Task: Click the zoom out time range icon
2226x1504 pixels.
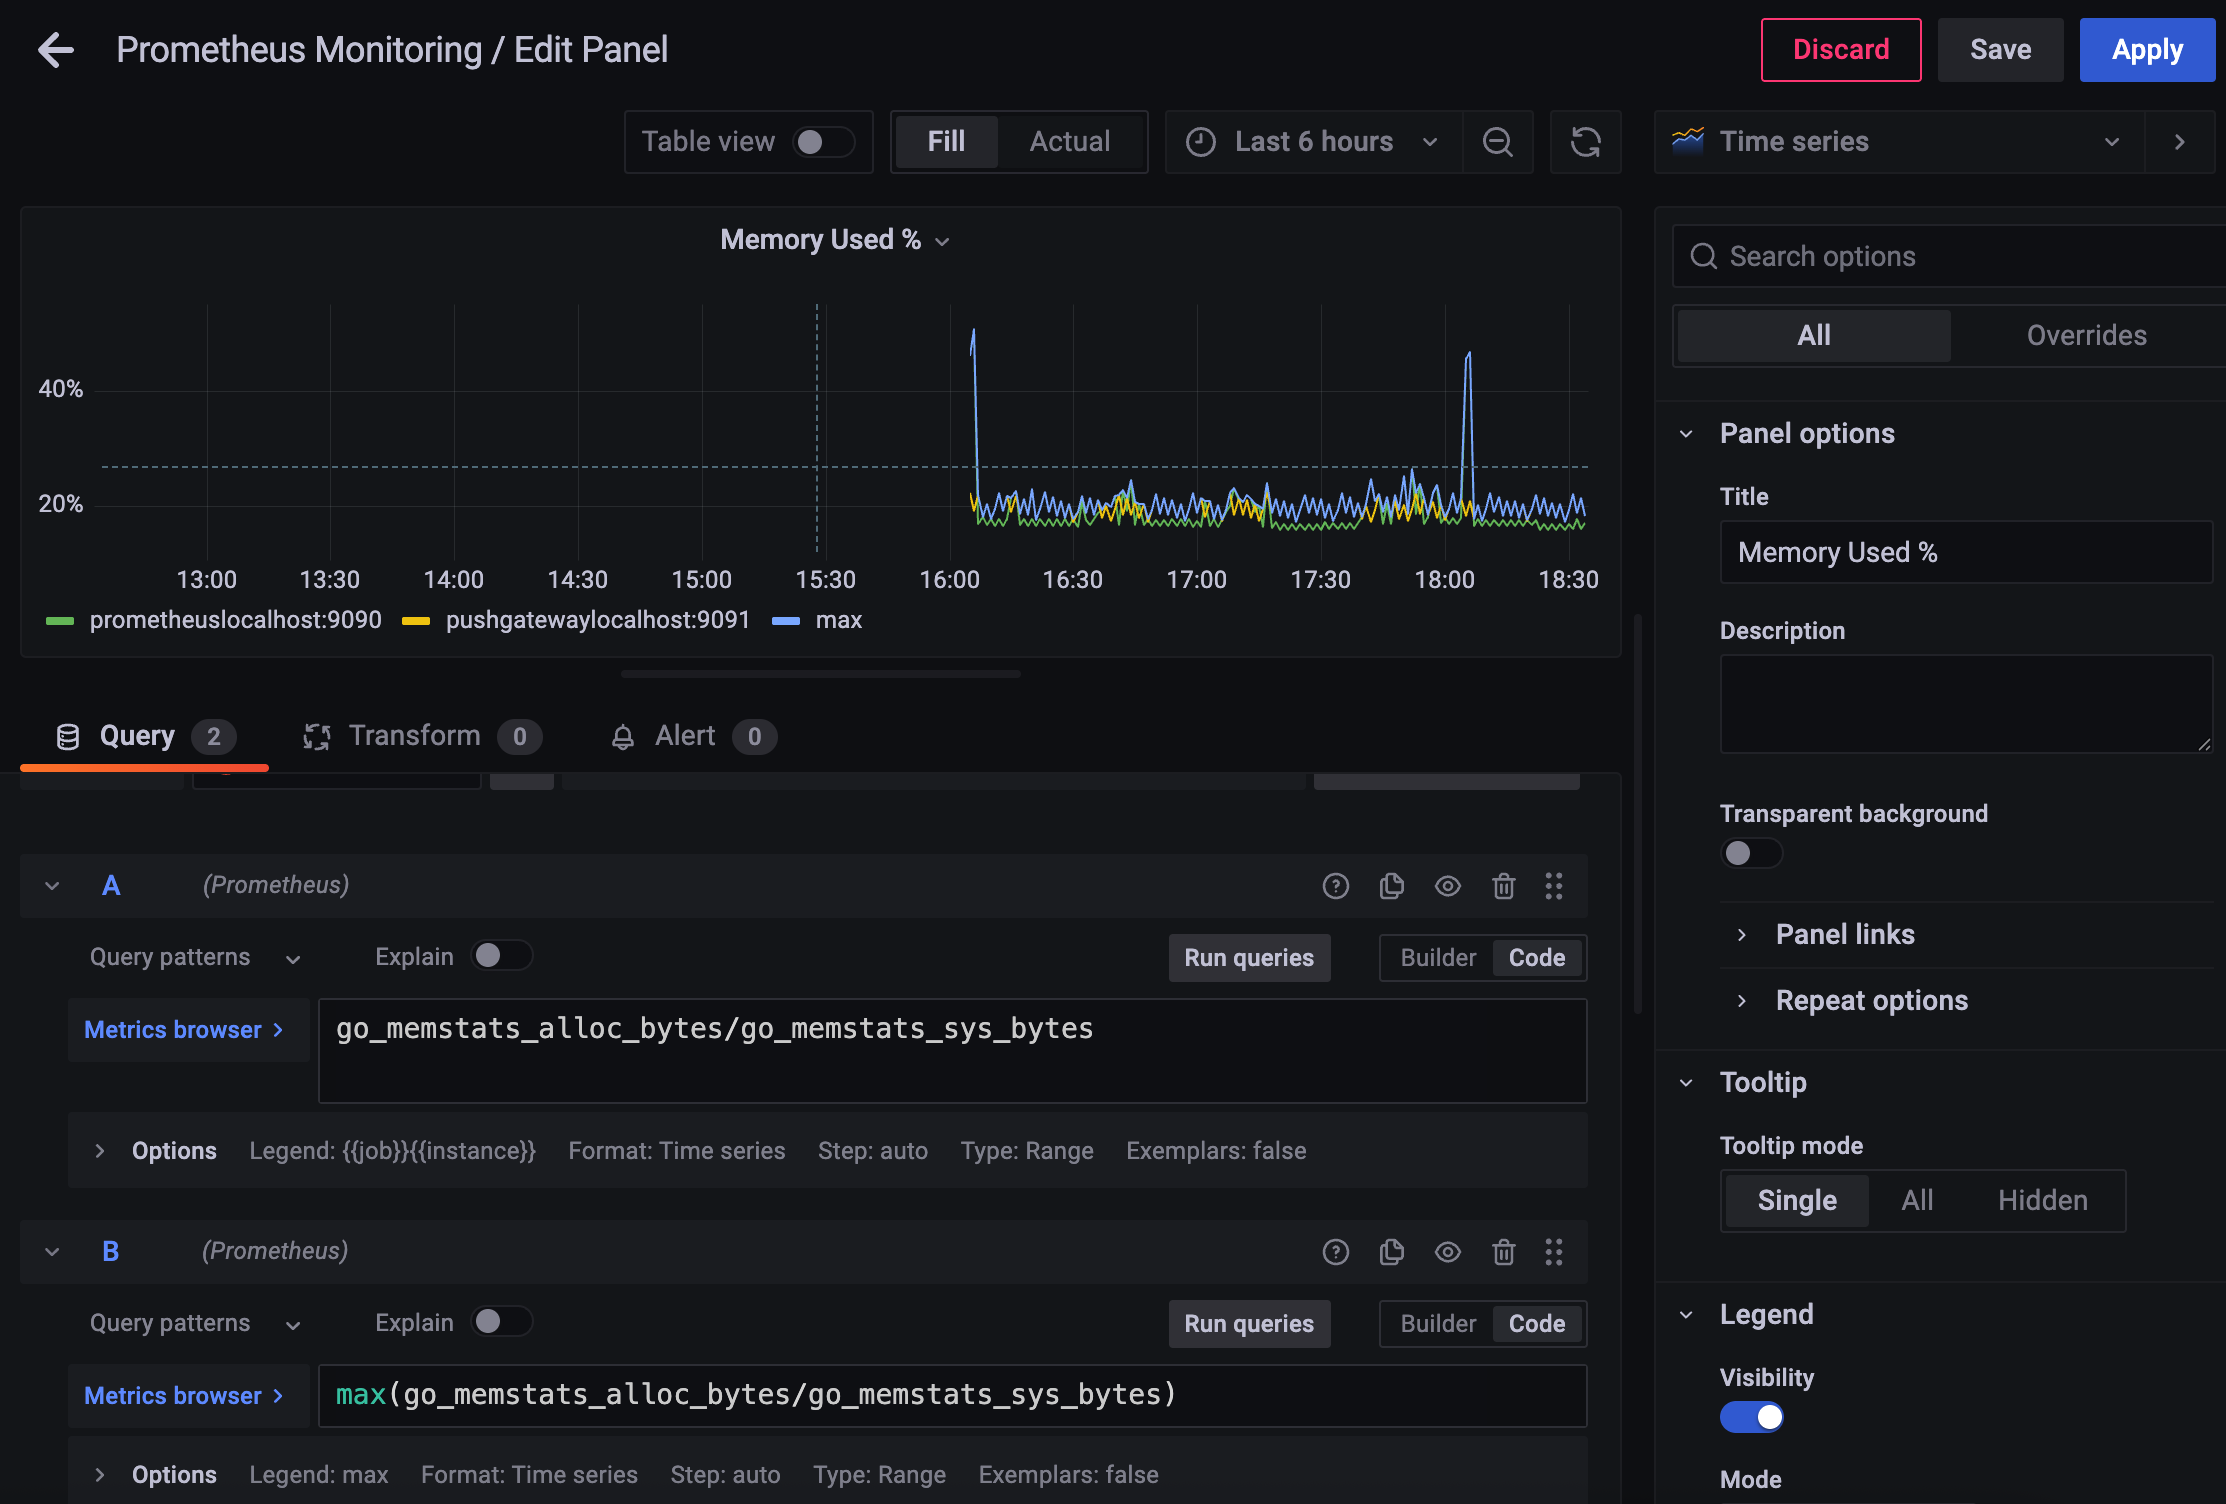Action: pyautogui.click(x=1497, y=142)
